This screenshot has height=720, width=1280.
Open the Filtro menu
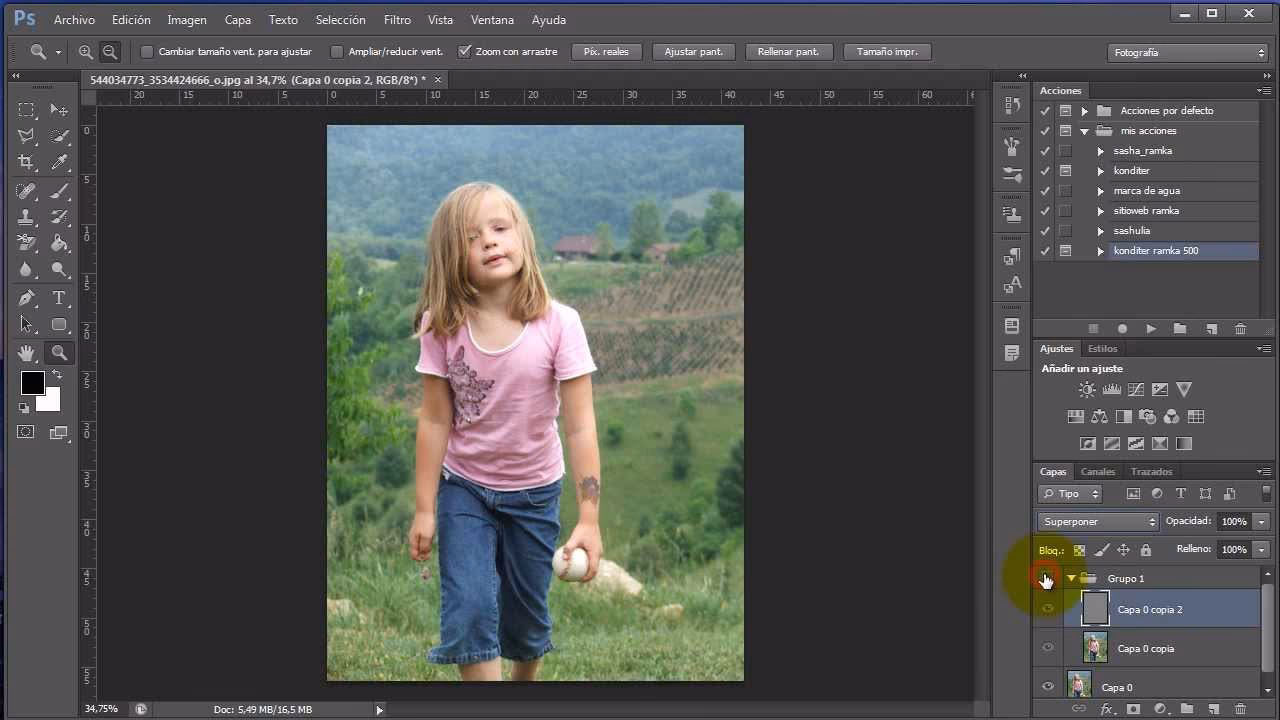coord(397,19)
